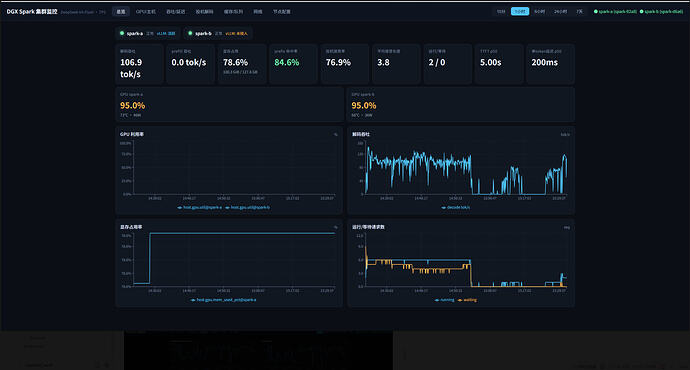Click the 84.6% green metric card
The image size is (690, 370).
293,64
